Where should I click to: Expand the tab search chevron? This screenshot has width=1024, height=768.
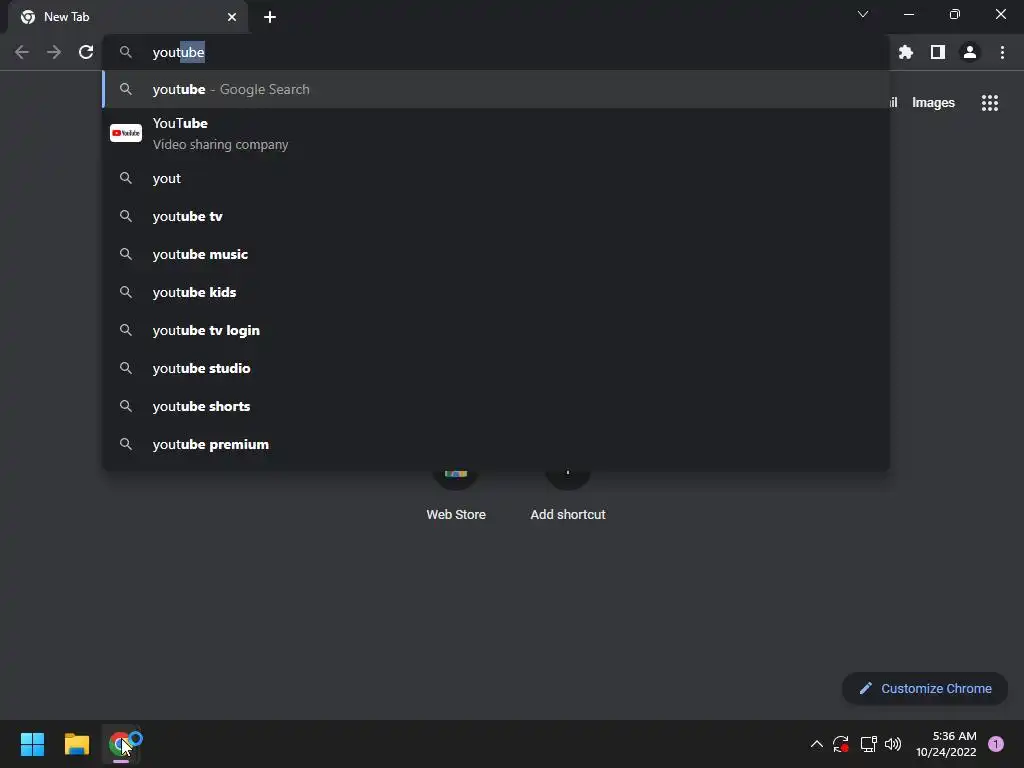pyautogui.click(x=863, y=14)
